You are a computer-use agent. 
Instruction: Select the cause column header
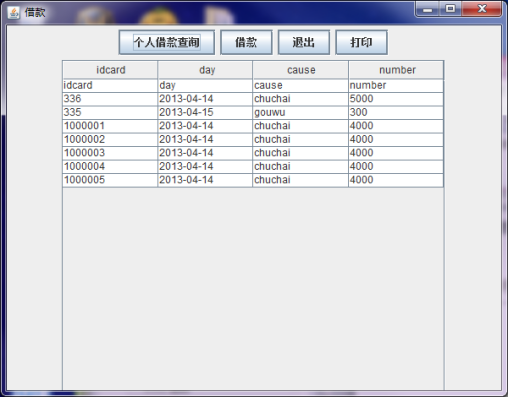[300, 70]
